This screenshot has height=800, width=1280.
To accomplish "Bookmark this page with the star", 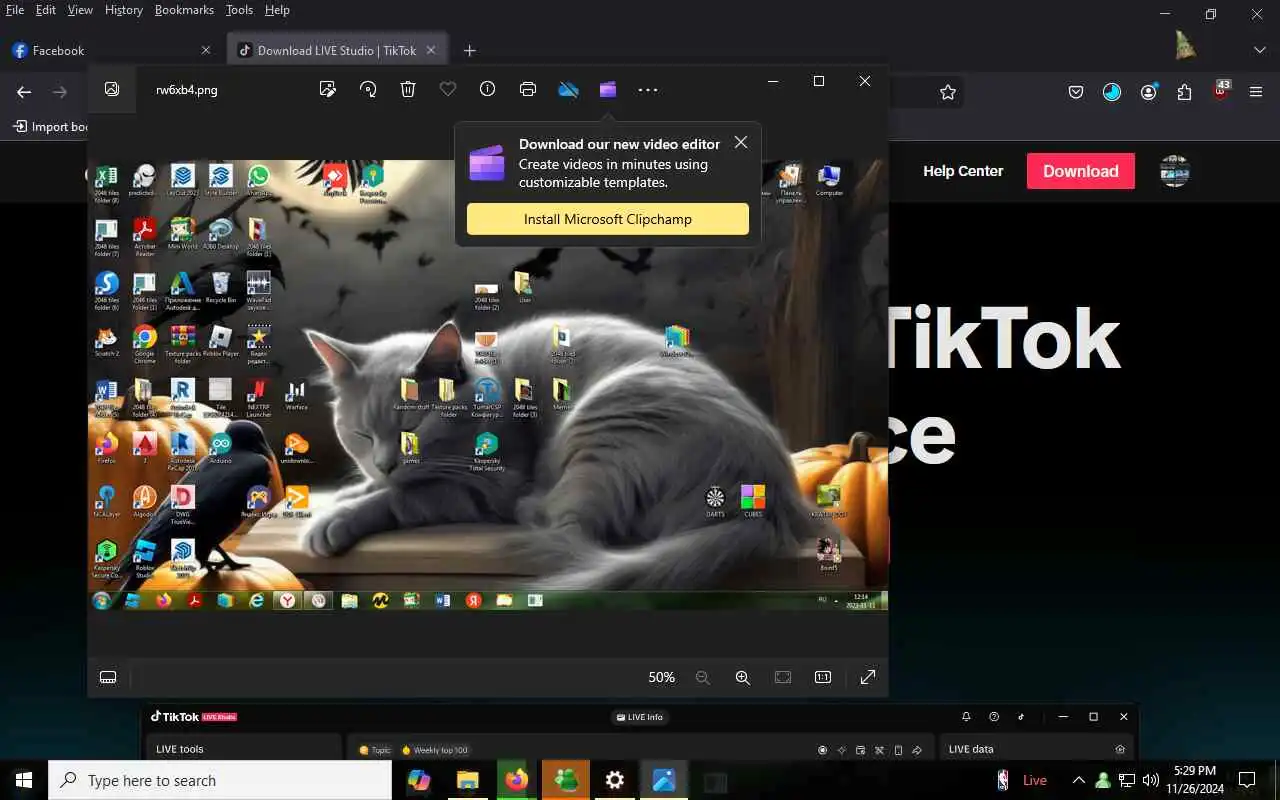I will click(948, 92).
